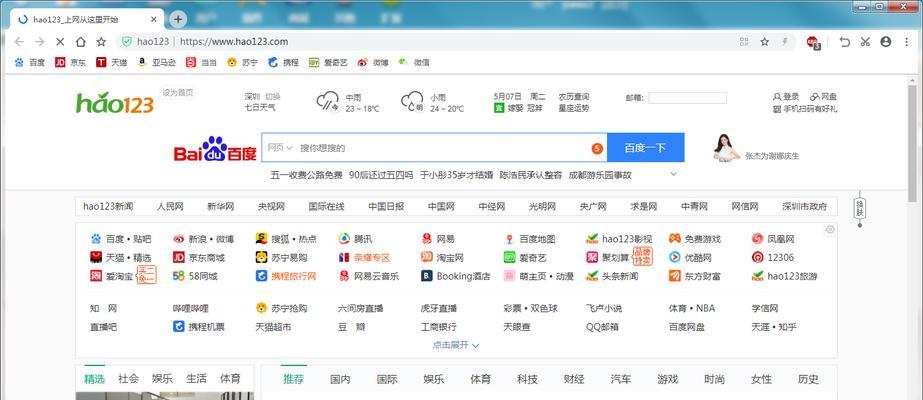
Task: Click the hao123 logo
Action: (x=115, y=104)
